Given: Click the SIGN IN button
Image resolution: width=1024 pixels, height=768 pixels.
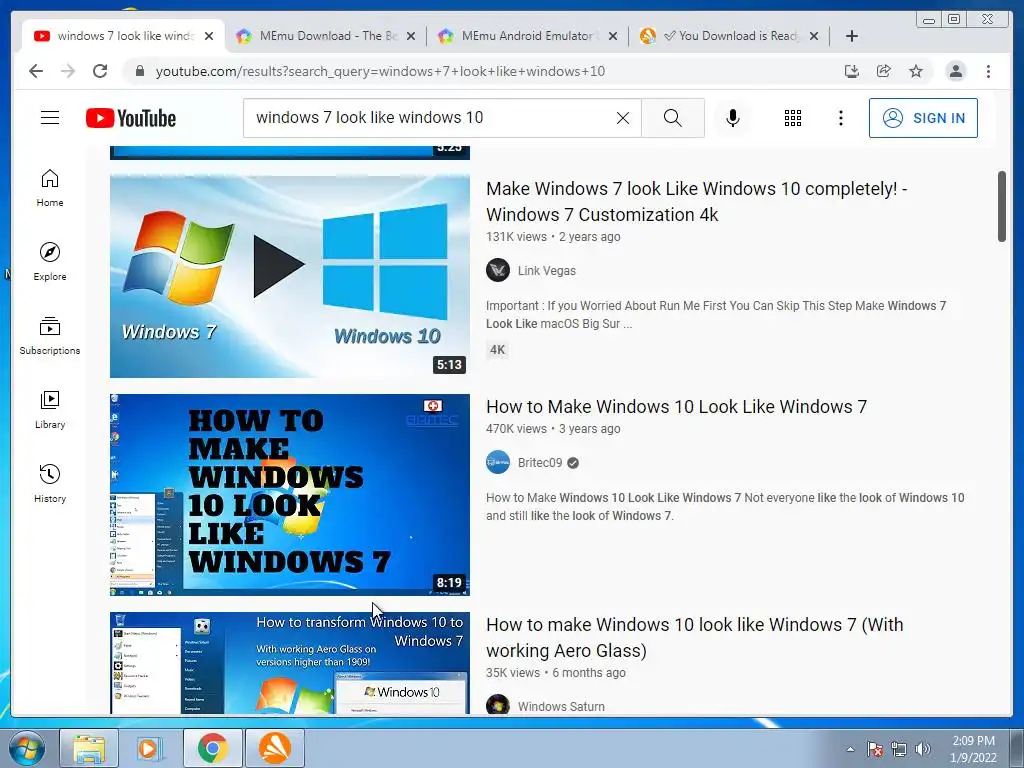Looking at the screenshot, I should click(923, 118).
